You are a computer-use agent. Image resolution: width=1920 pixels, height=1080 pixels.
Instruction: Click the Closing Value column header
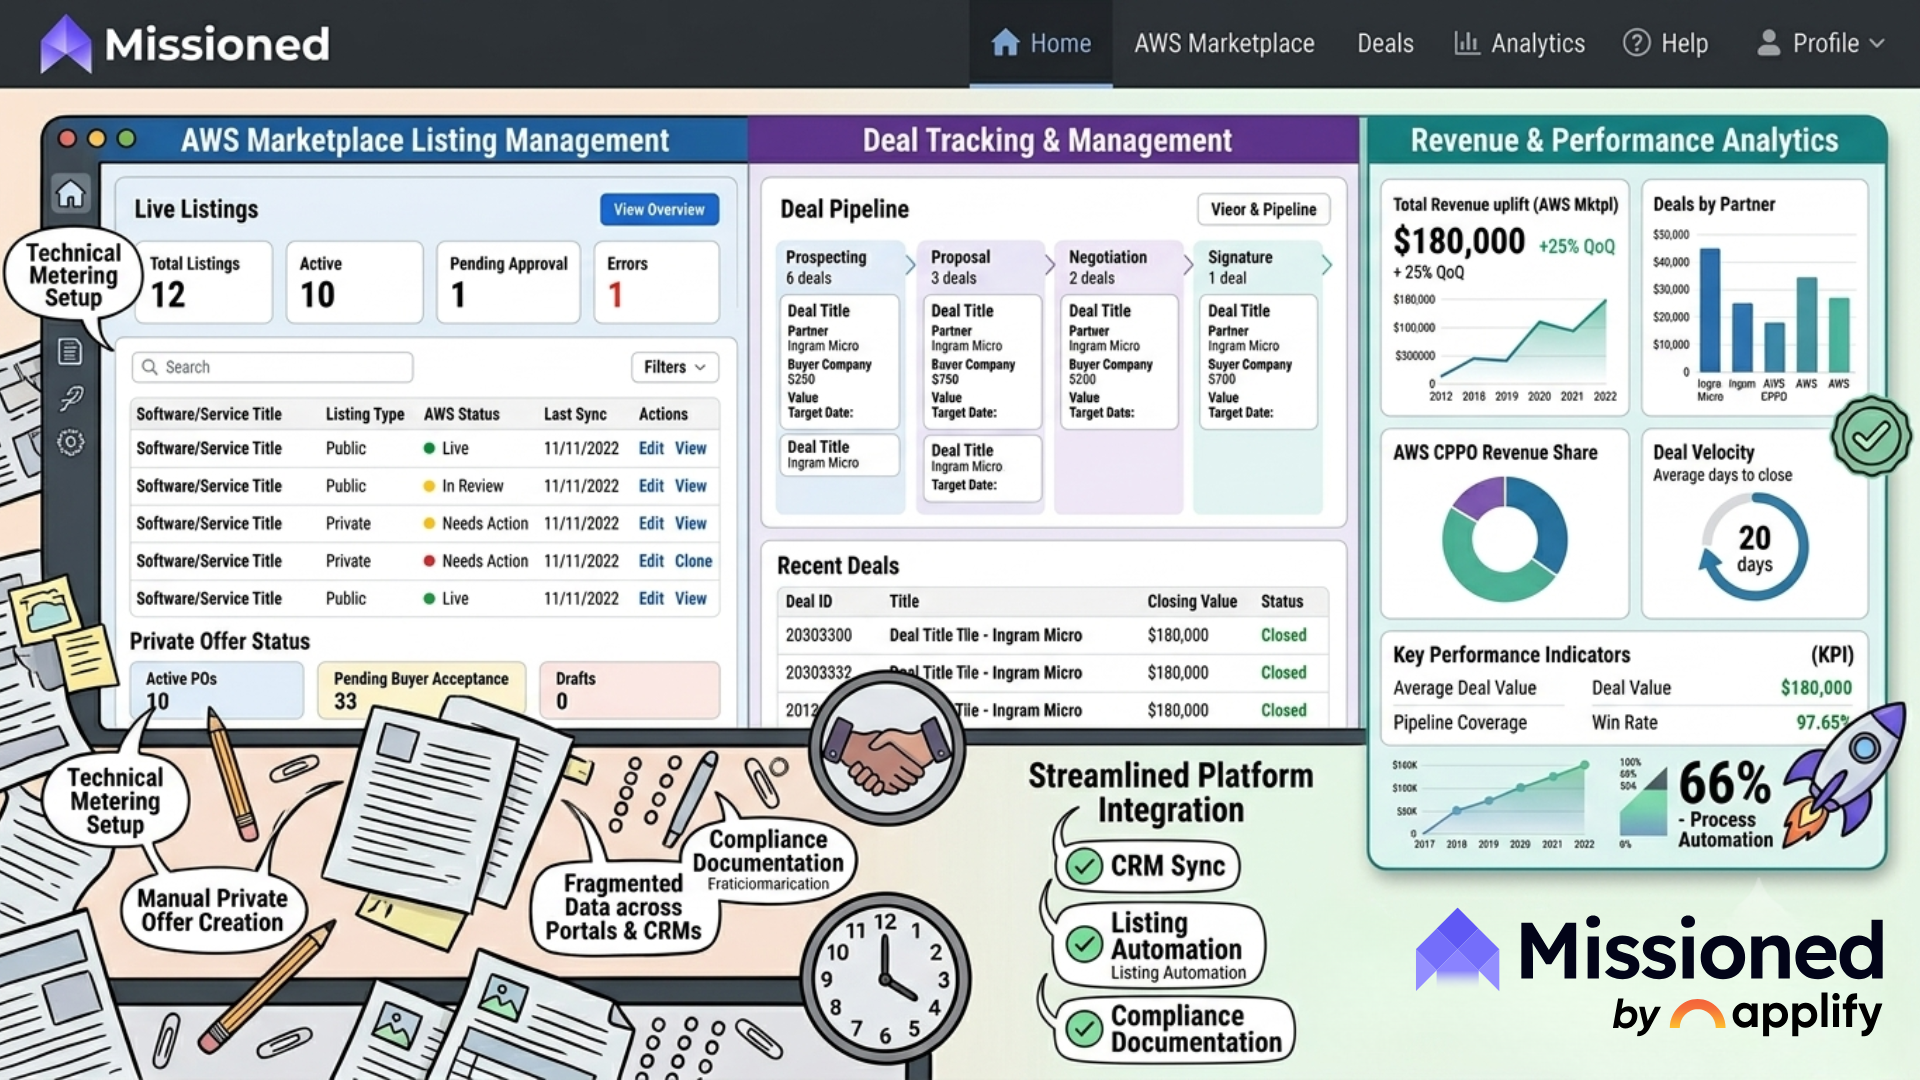(x=1192, y=601)
